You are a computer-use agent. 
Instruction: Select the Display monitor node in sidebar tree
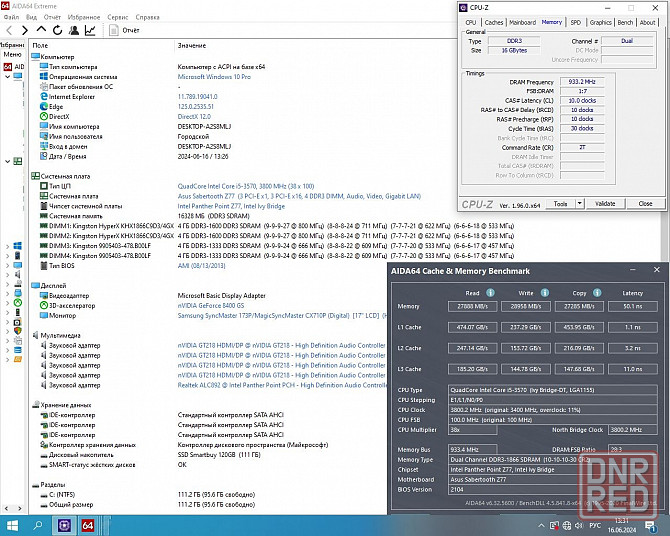(x=18, y=265)
